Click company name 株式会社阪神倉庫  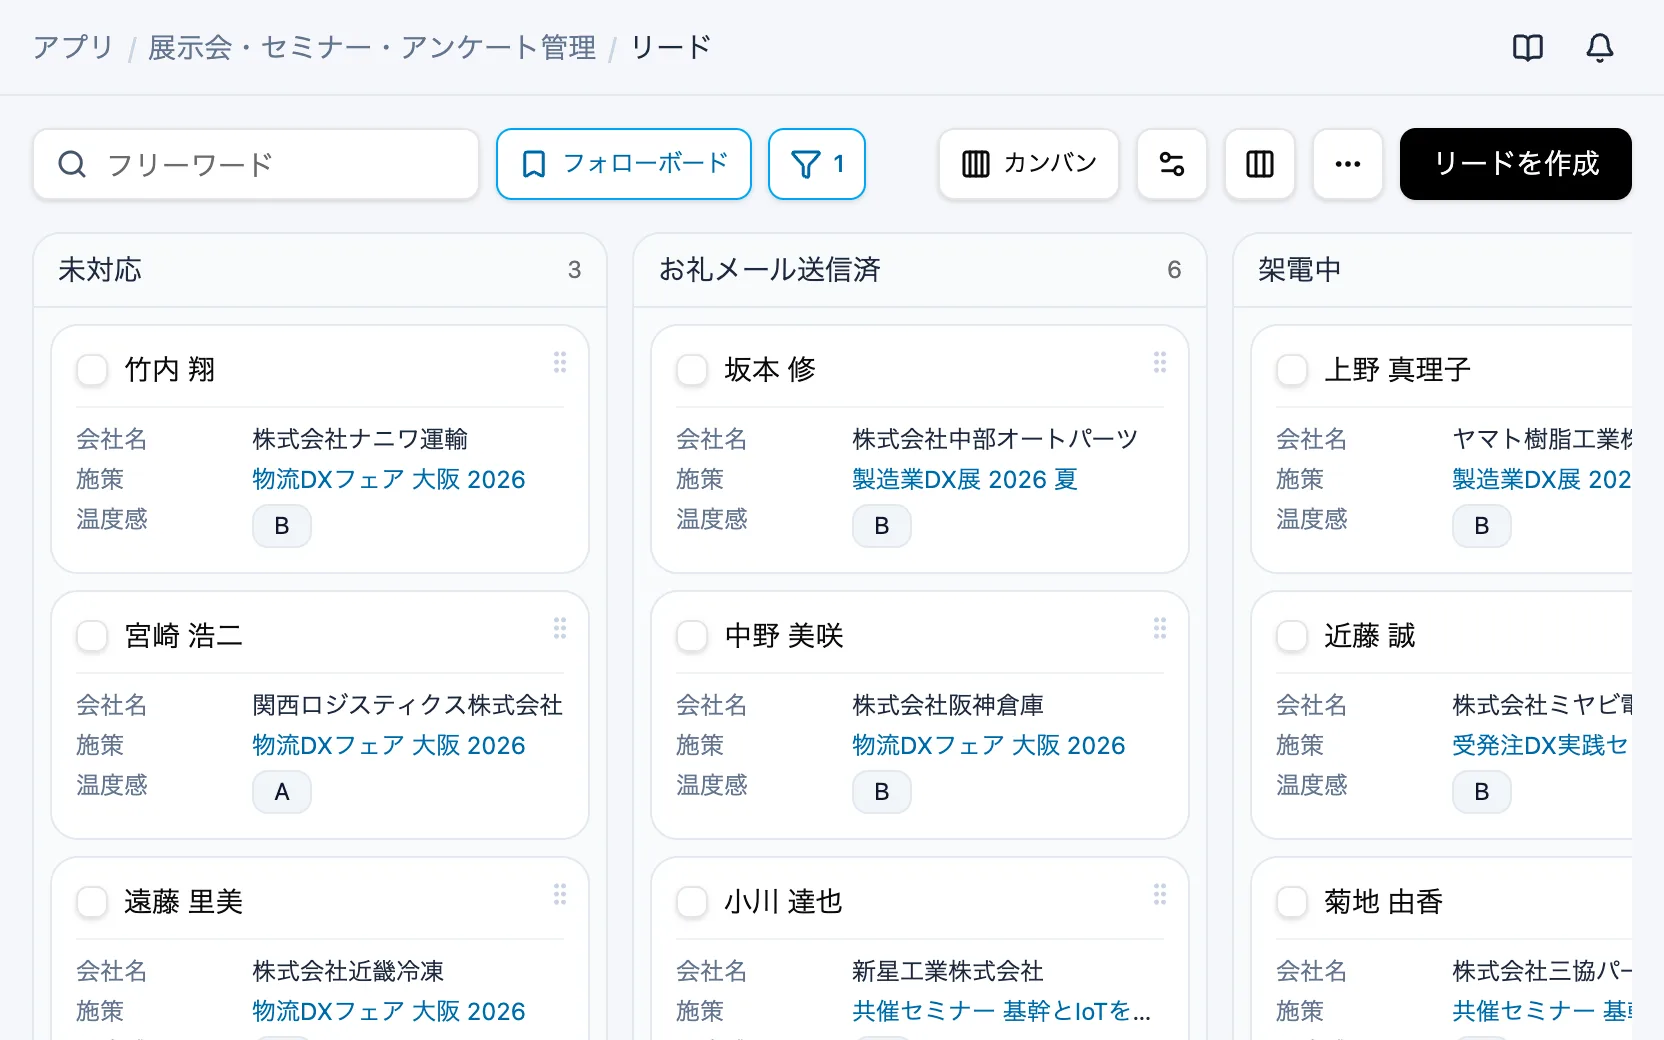pos(948,705)
